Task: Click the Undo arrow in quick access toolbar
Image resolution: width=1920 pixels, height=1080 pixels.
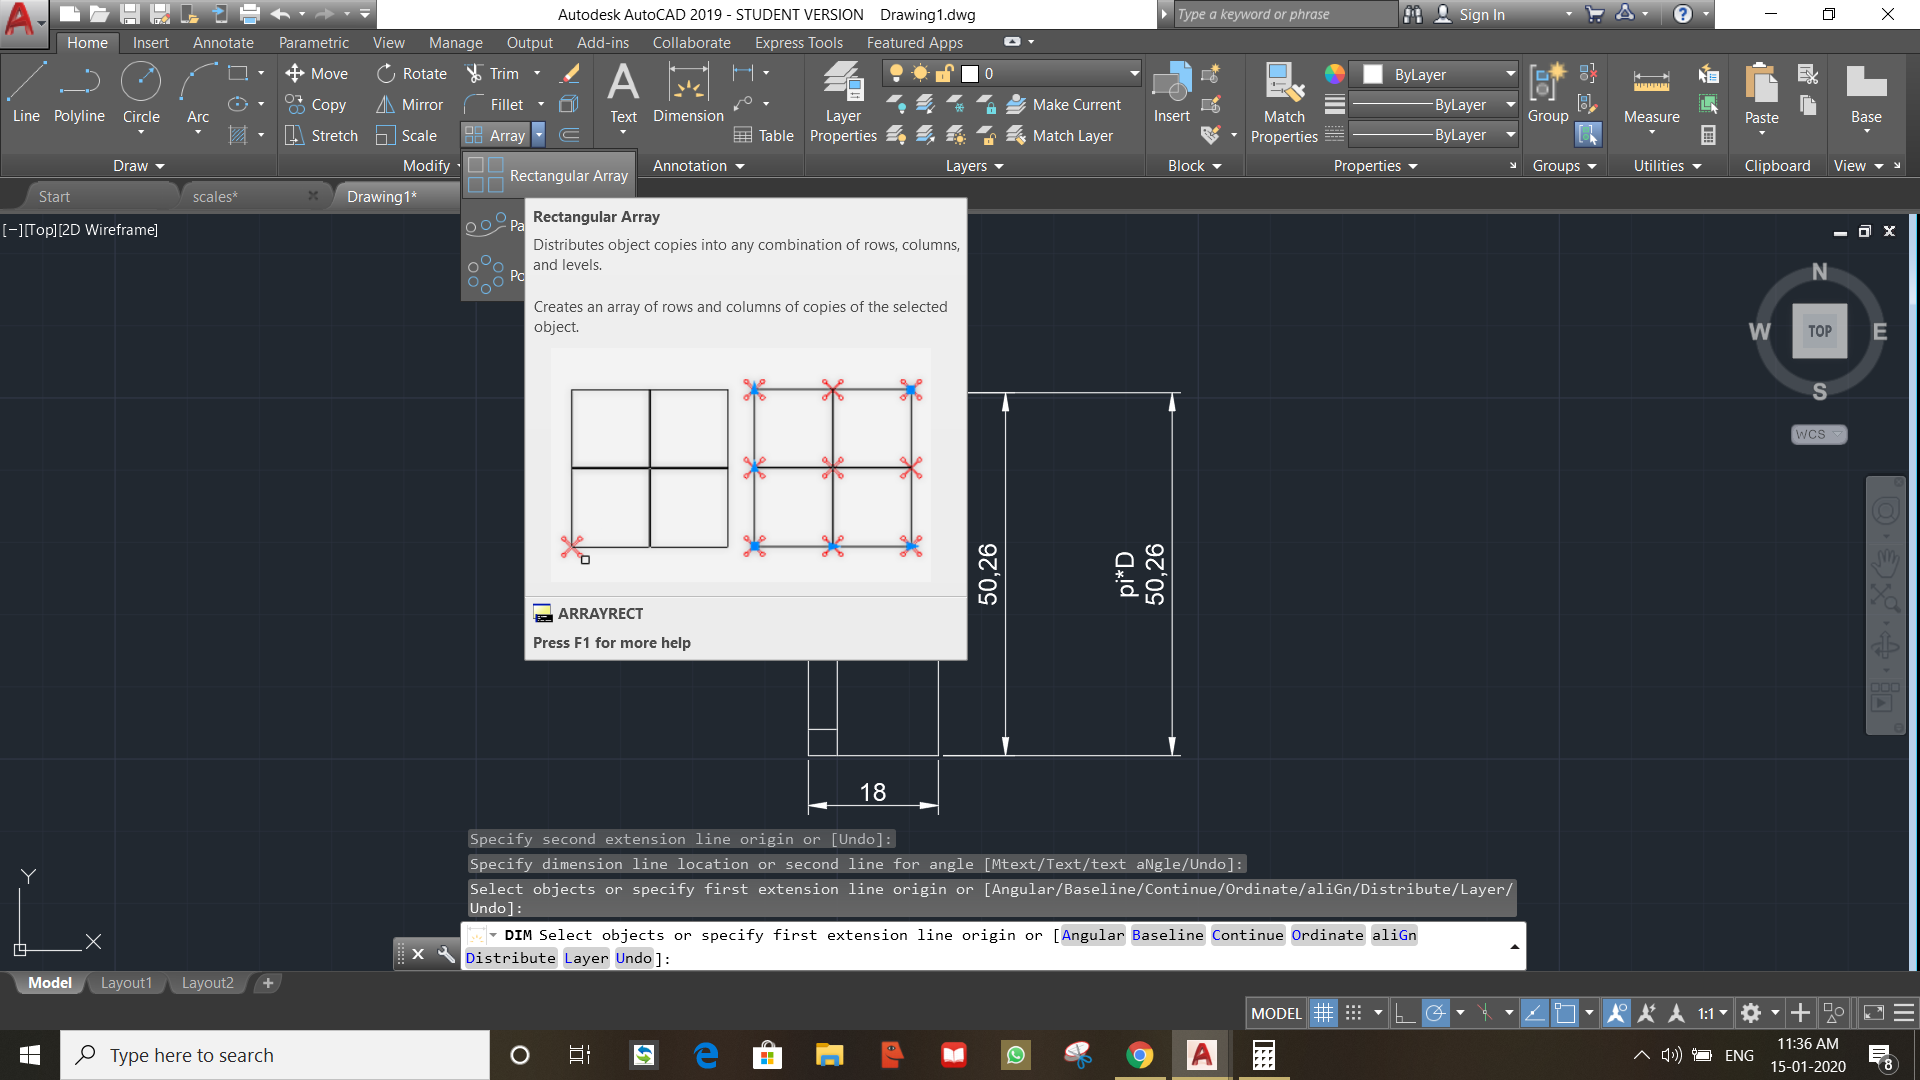Action: (x=280, y=14)
